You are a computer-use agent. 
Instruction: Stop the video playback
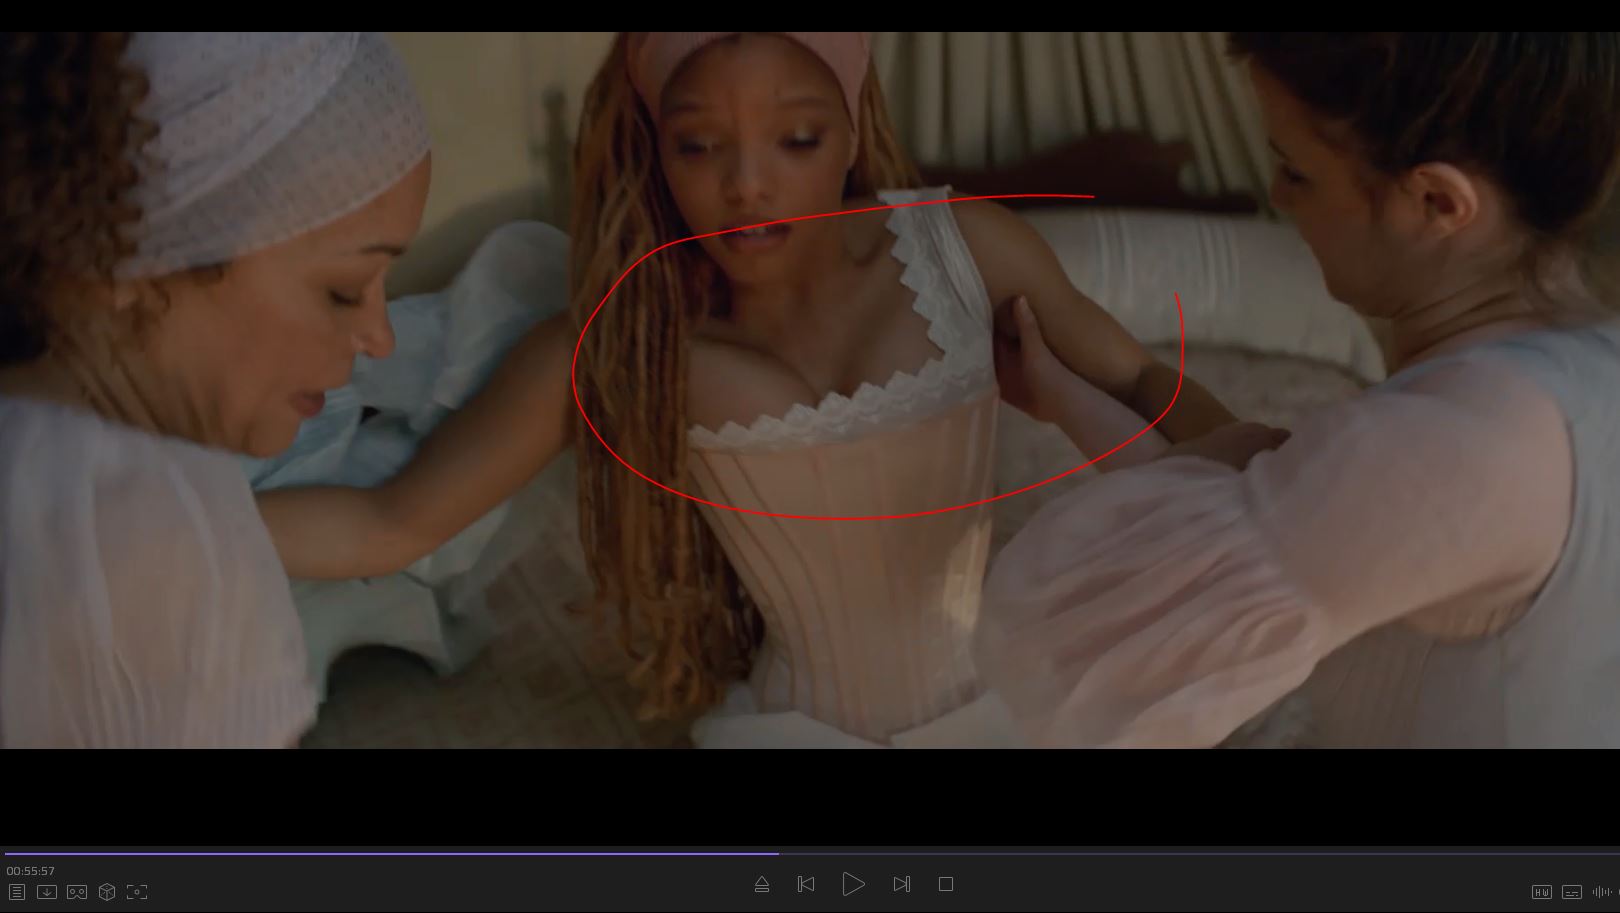(946, 884)
